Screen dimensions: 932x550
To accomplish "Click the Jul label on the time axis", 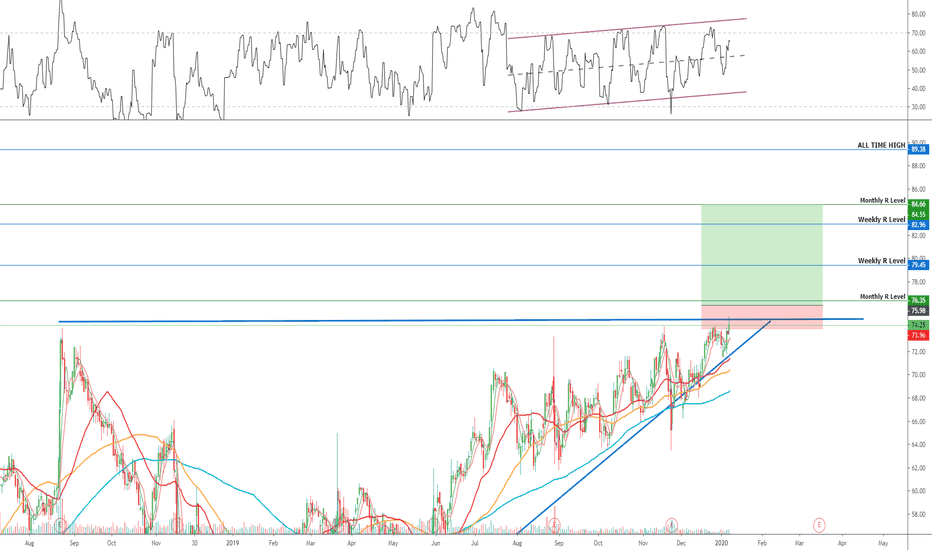I will (475, 543).
